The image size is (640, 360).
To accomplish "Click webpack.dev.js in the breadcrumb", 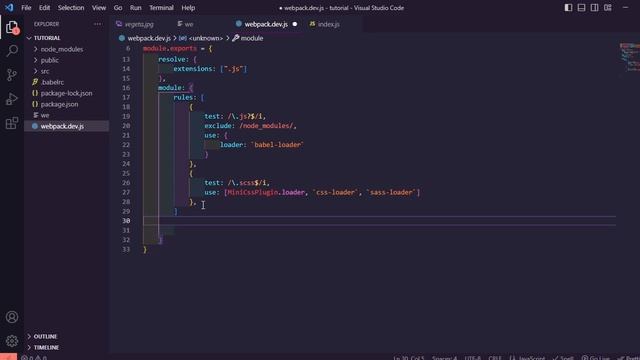I will pyautogui.click(x=149, y=38).
